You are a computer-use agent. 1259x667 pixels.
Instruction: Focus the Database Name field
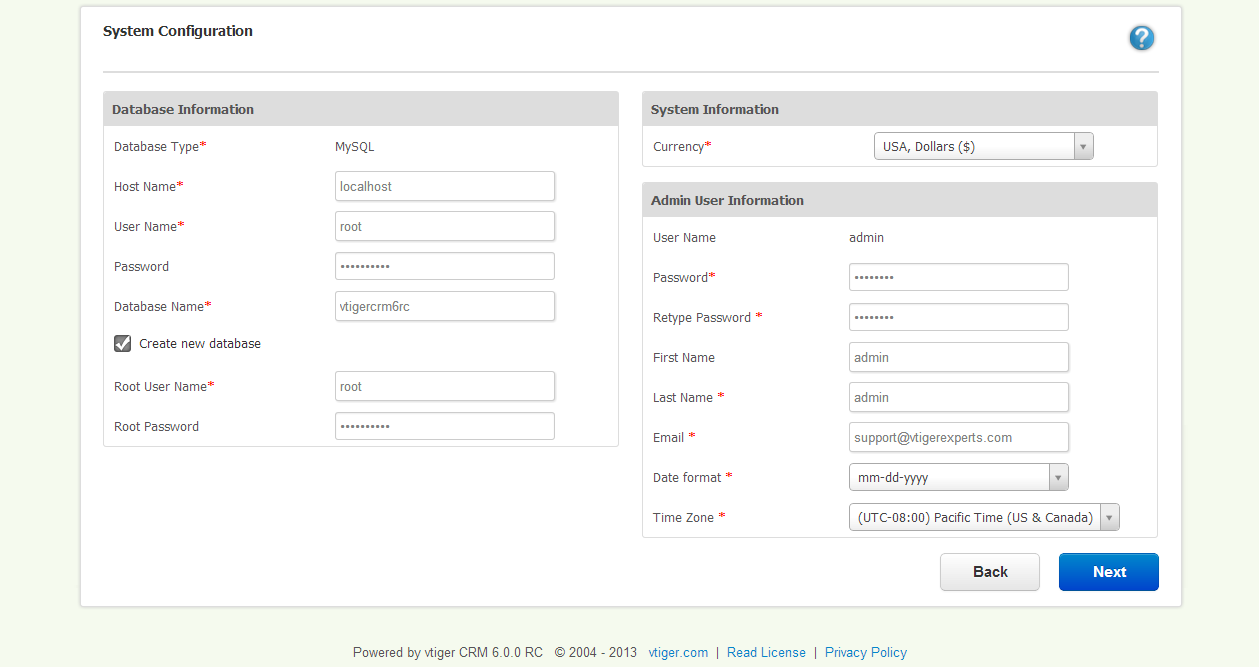(x=445, y=306)
